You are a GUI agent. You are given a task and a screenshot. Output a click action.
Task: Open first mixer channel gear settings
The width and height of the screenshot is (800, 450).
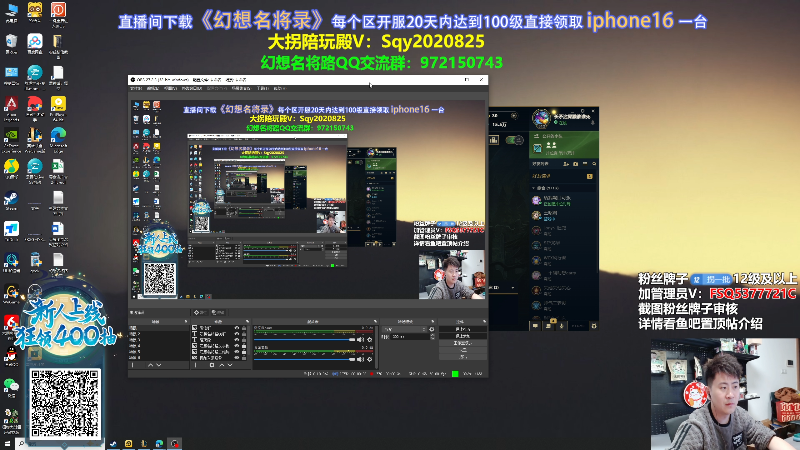(369, 339)
